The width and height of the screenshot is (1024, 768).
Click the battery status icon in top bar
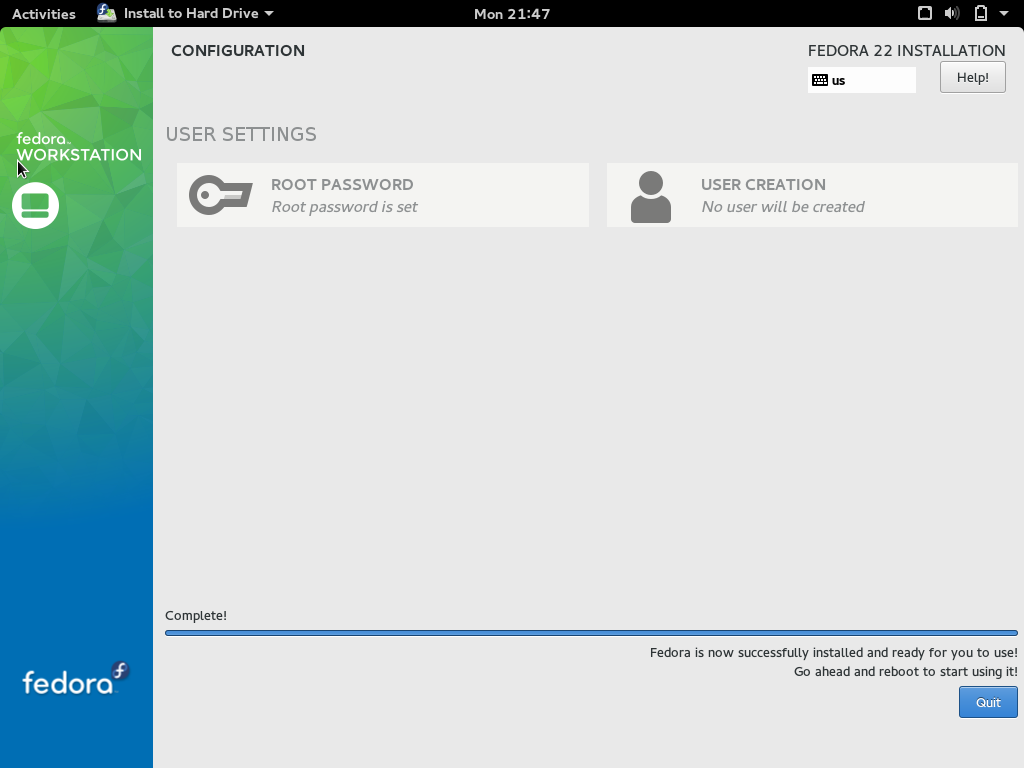pyautogui.click(x=980, y=13)
